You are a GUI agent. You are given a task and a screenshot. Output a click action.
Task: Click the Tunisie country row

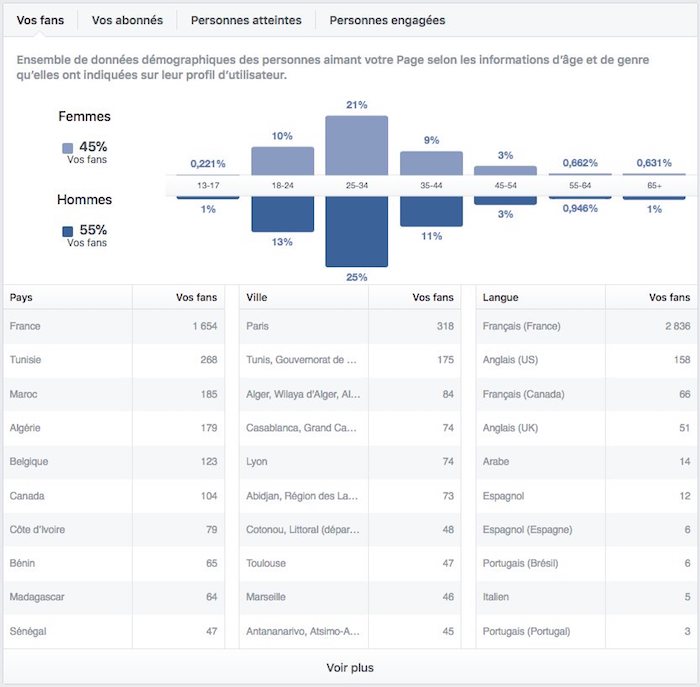(112, 360)
